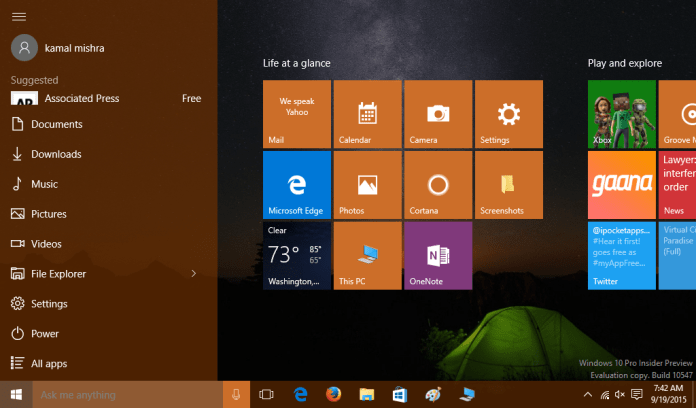Open the Mail tile
This screenshot has width=696, height=408.
pyautogui.click(x=297, y=114)
